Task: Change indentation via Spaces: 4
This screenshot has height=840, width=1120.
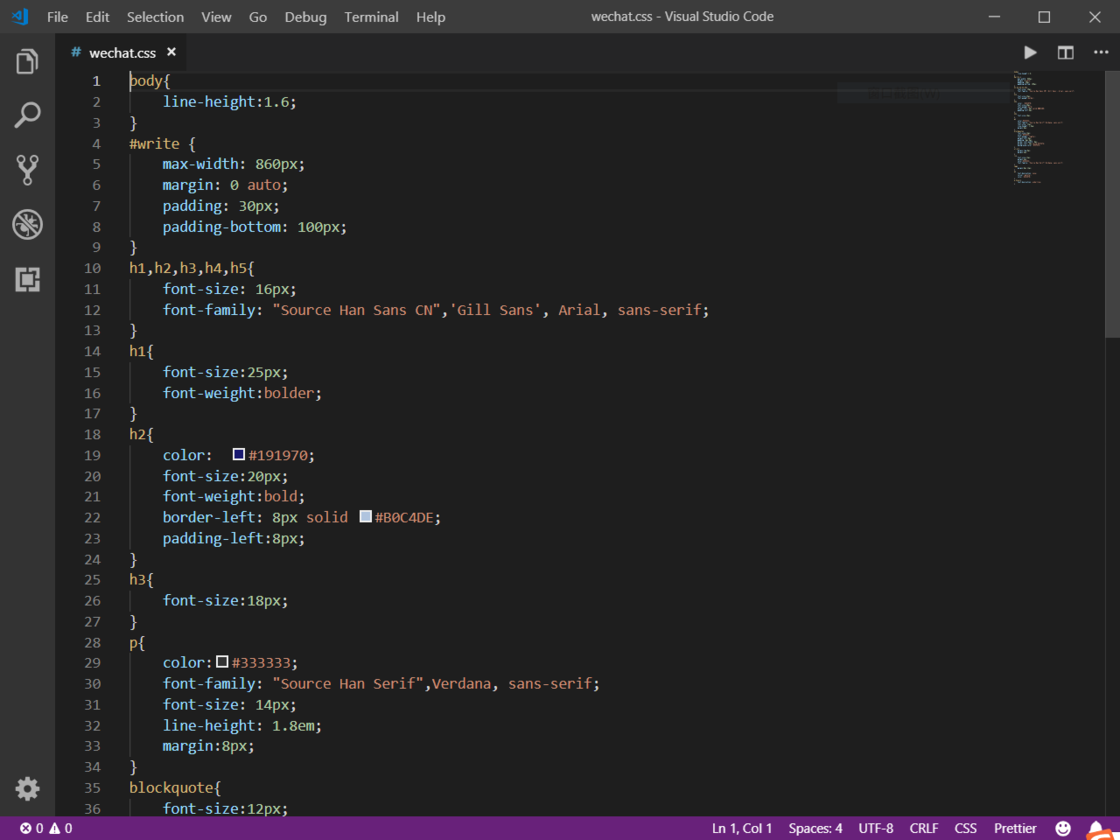Action: (815, 828)
